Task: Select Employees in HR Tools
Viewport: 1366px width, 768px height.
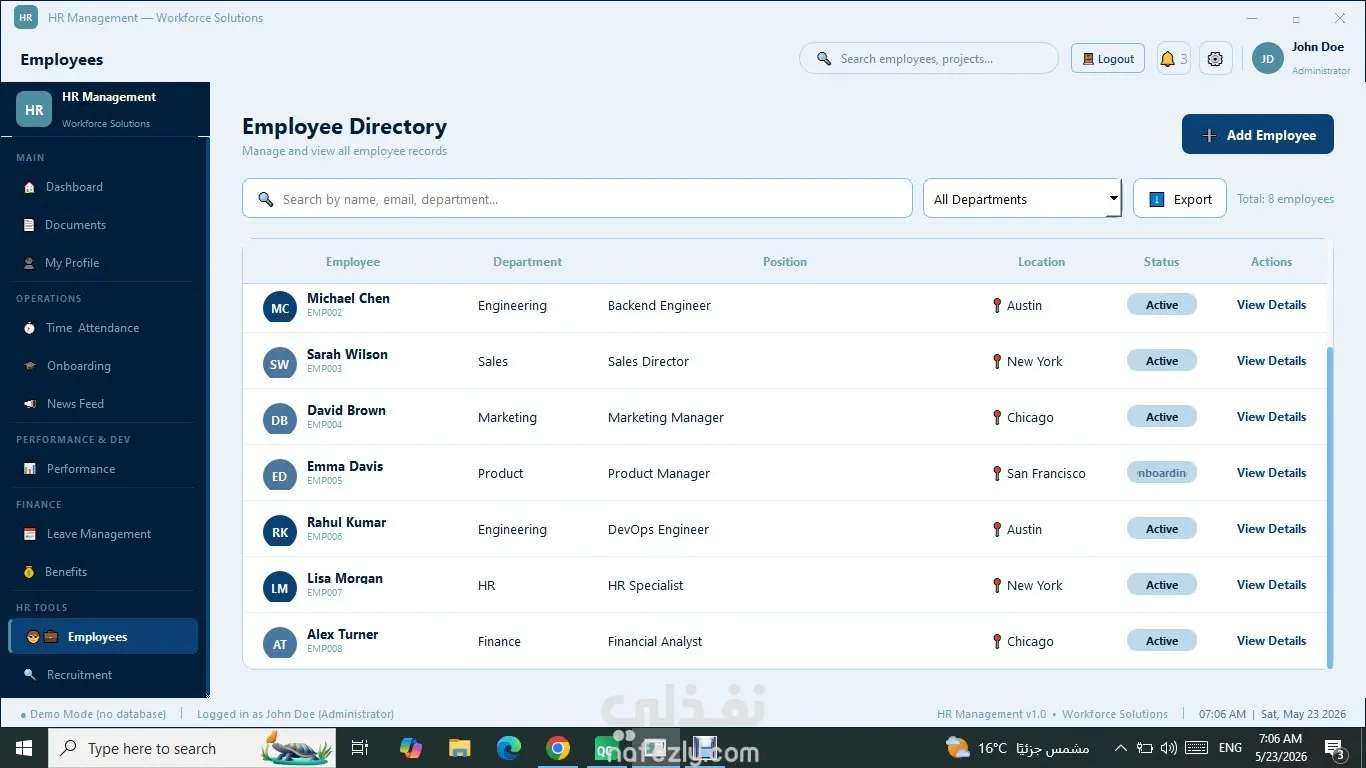Action: pos(104,637)
